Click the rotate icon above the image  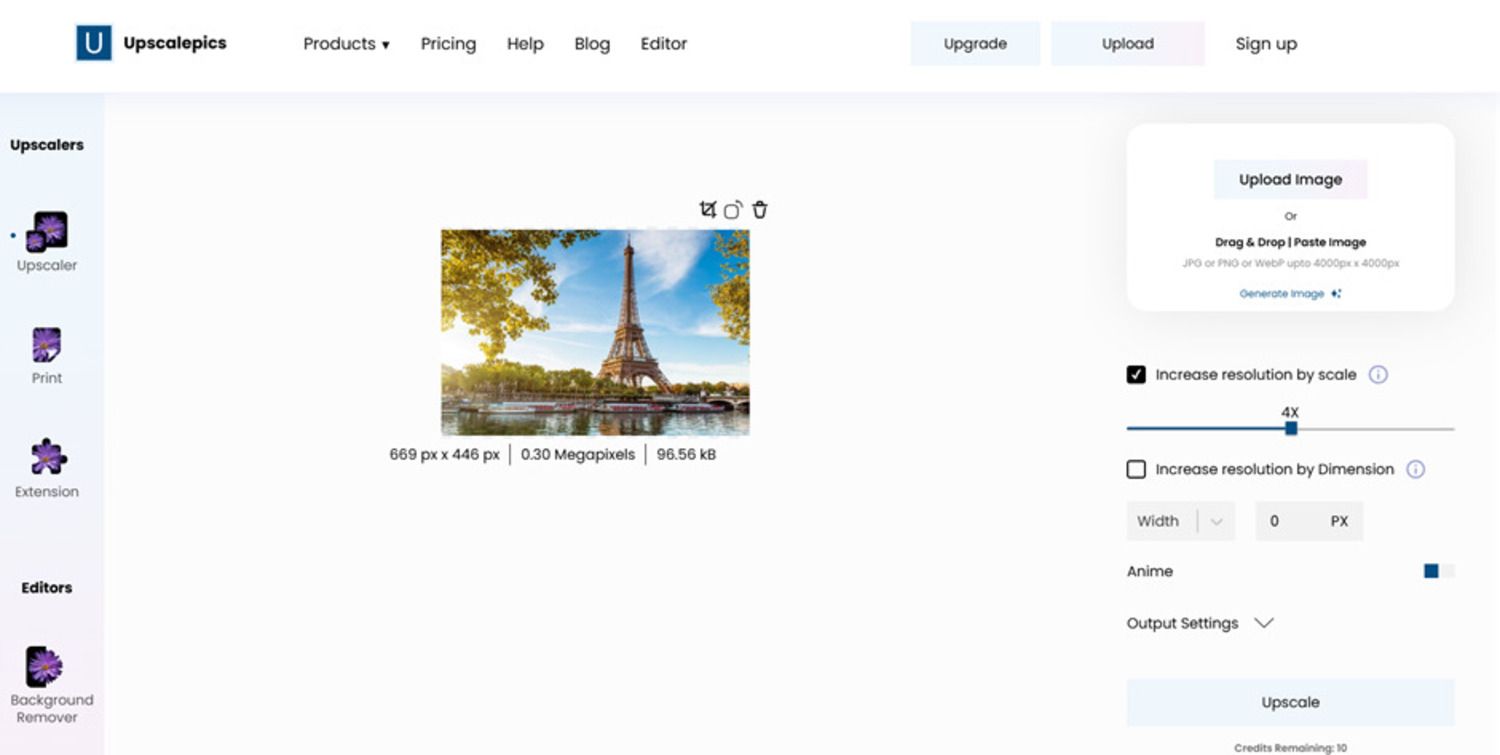pyautogui.click(x=733, y=210)
